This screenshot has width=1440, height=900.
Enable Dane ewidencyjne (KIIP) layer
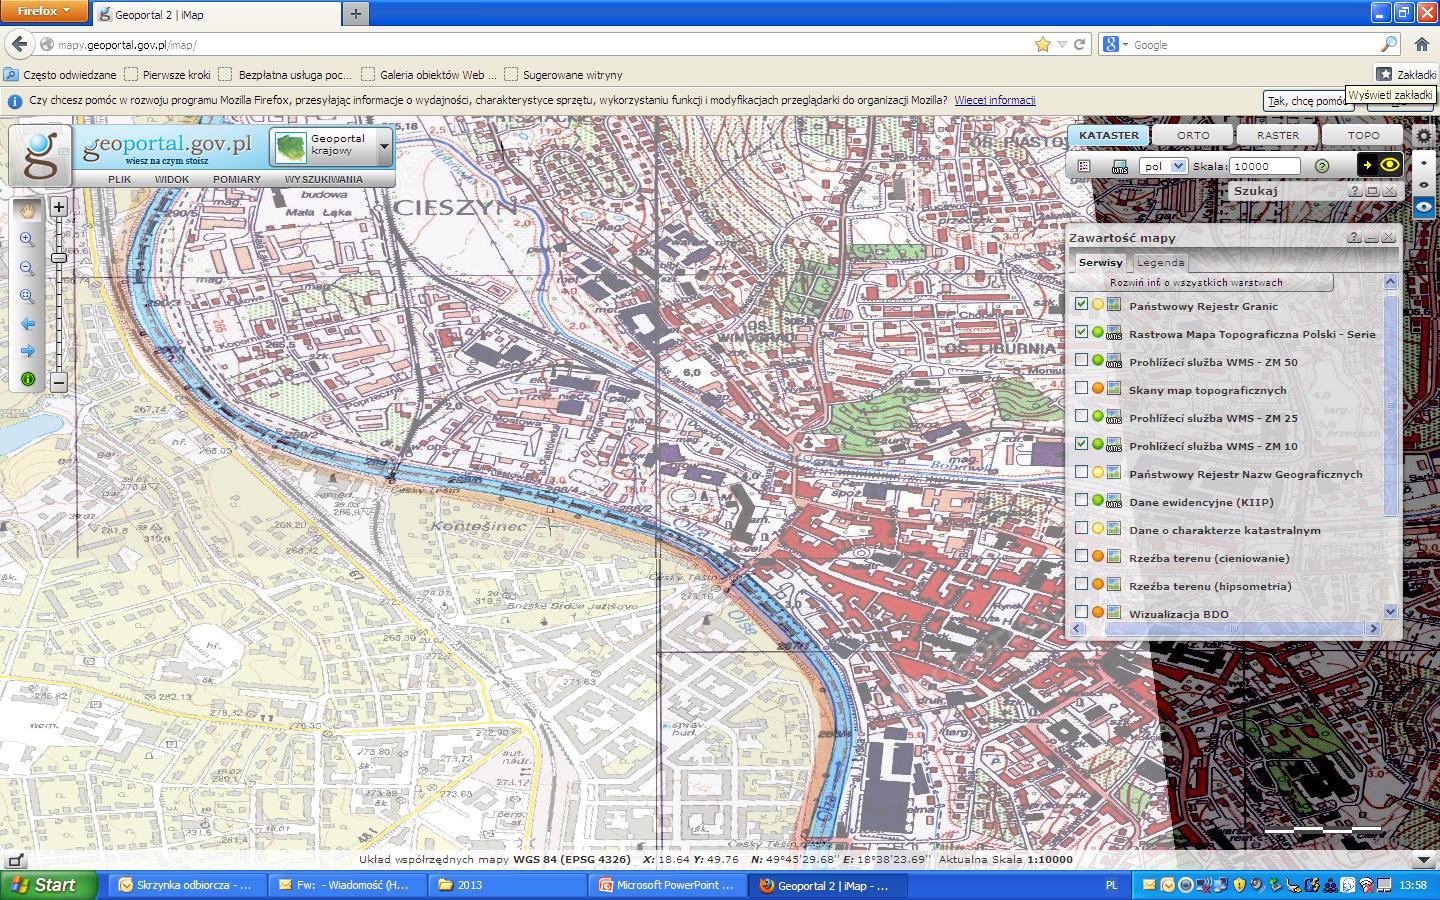tap(1081, 500)
